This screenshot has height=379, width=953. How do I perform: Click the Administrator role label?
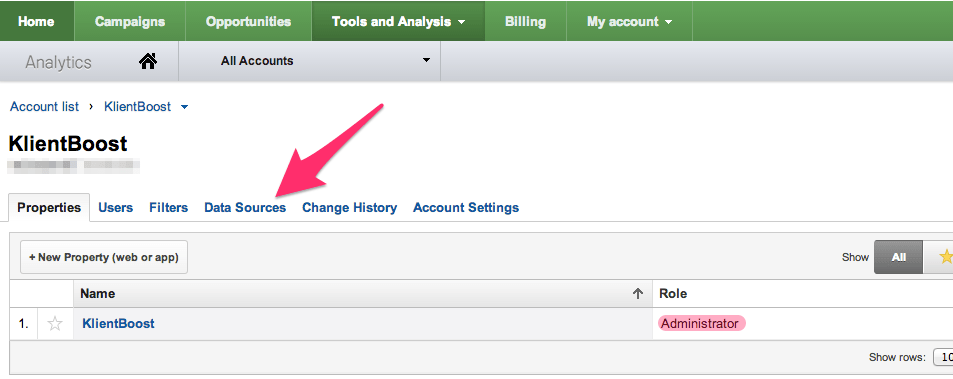coord(701,324)
